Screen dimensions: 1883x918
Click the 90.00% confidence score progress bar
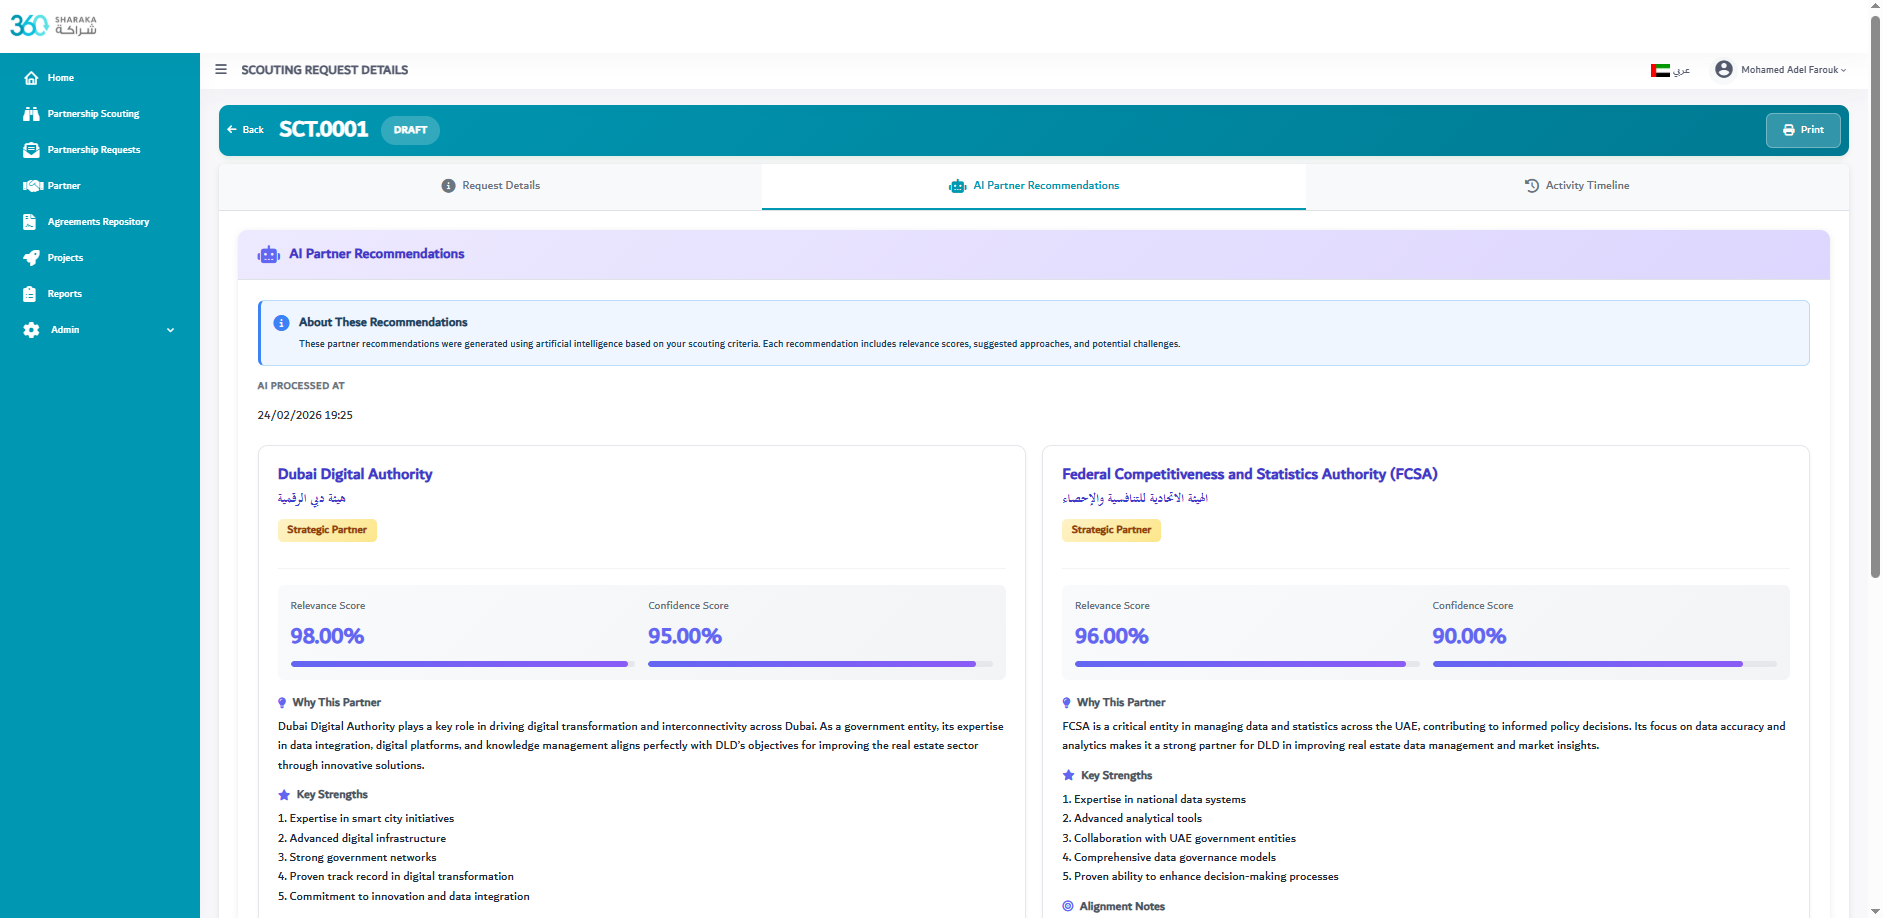pos(1605,664)
